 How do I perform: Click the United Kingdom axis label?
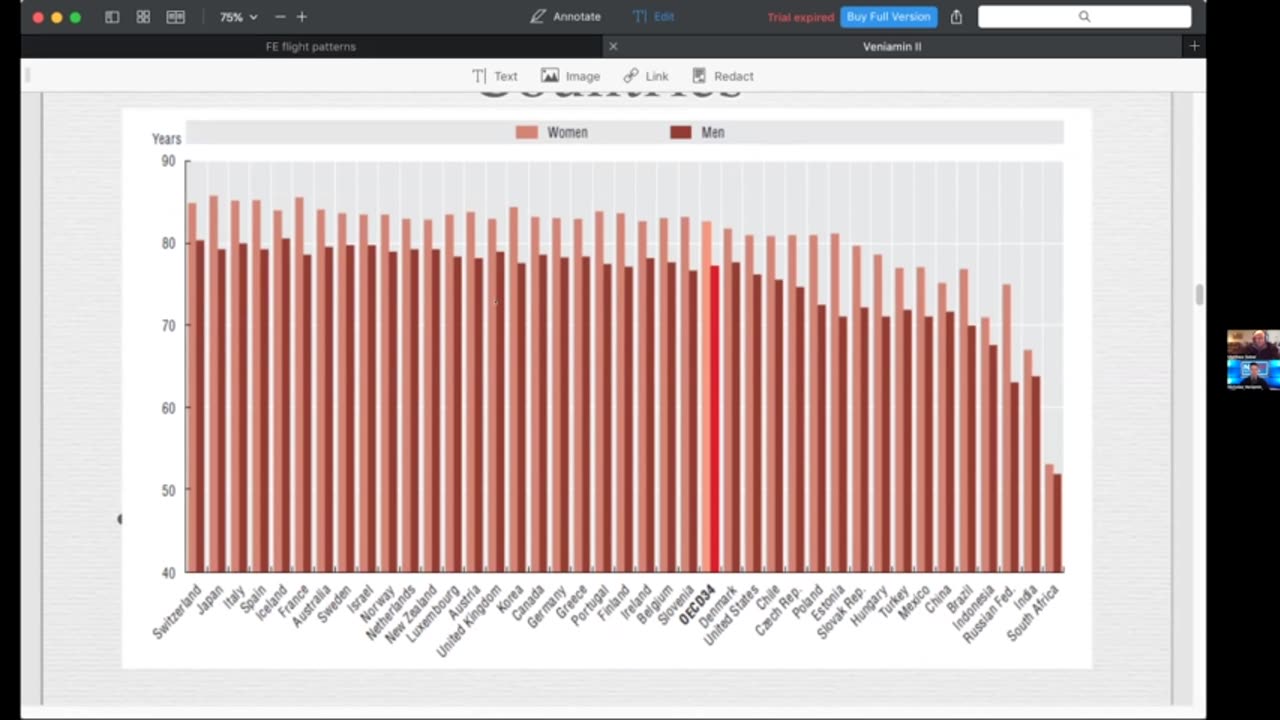pos(469,621)
